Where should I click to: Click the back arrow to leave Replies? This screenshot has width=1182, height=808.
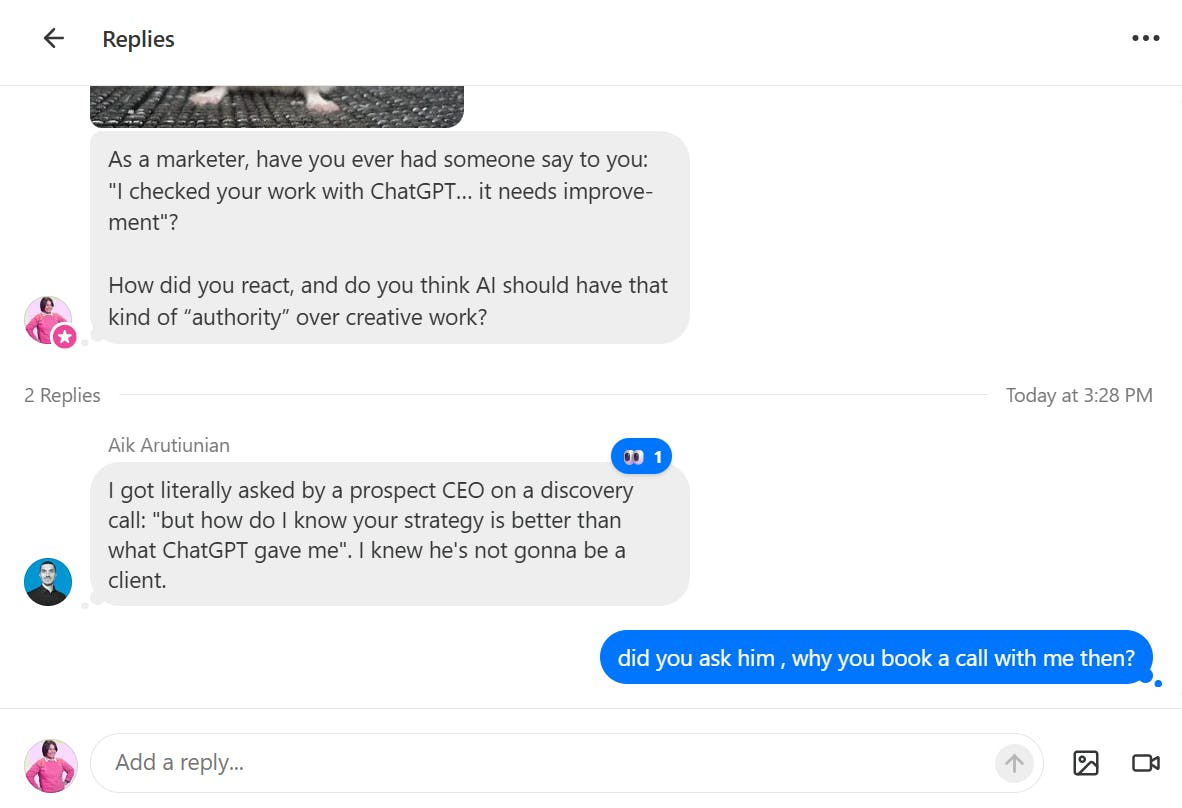click(53, 39)
